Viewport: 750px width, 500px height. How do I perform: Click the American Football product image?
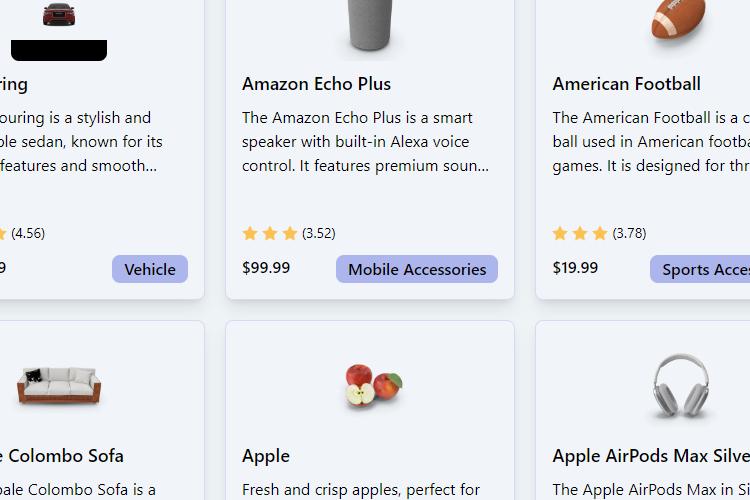[x=679, y=19]
